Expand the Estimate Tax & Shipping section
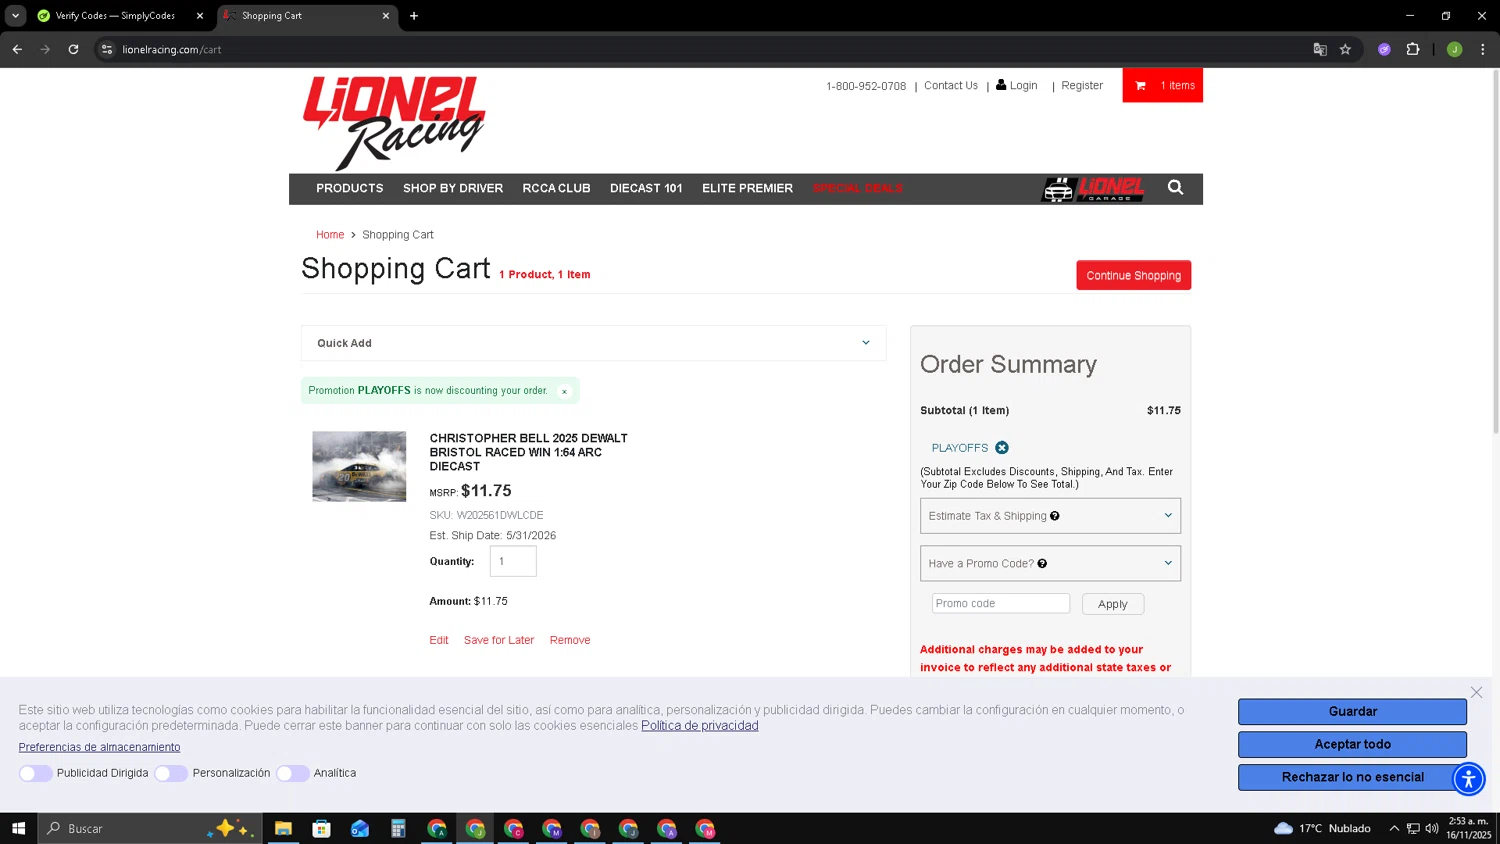Viewport: 1500px width, 844px height. click(x=1050, y=516)
